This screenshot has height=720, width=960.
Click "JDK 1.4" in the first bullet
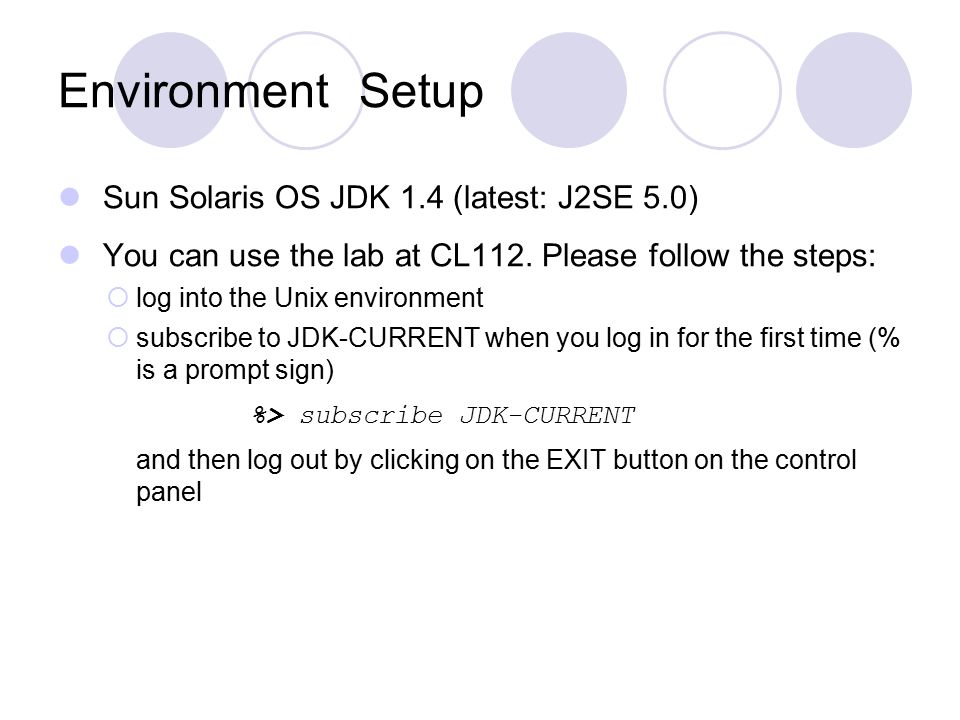point(386,198)
